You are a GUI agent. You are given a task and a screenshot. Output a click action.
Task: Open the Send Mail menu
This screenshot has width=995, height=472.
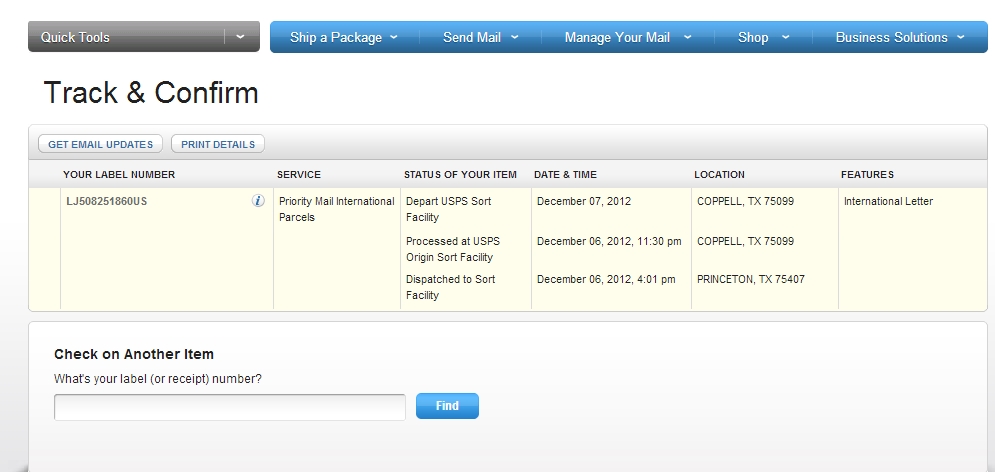(480, 37)
